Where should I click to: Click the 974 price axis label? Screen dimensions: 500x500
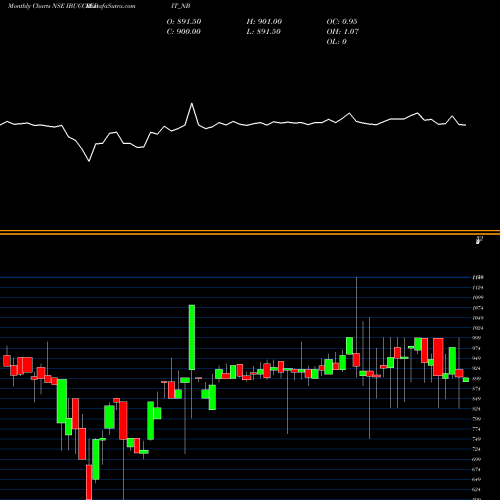[x=477, y=348]
